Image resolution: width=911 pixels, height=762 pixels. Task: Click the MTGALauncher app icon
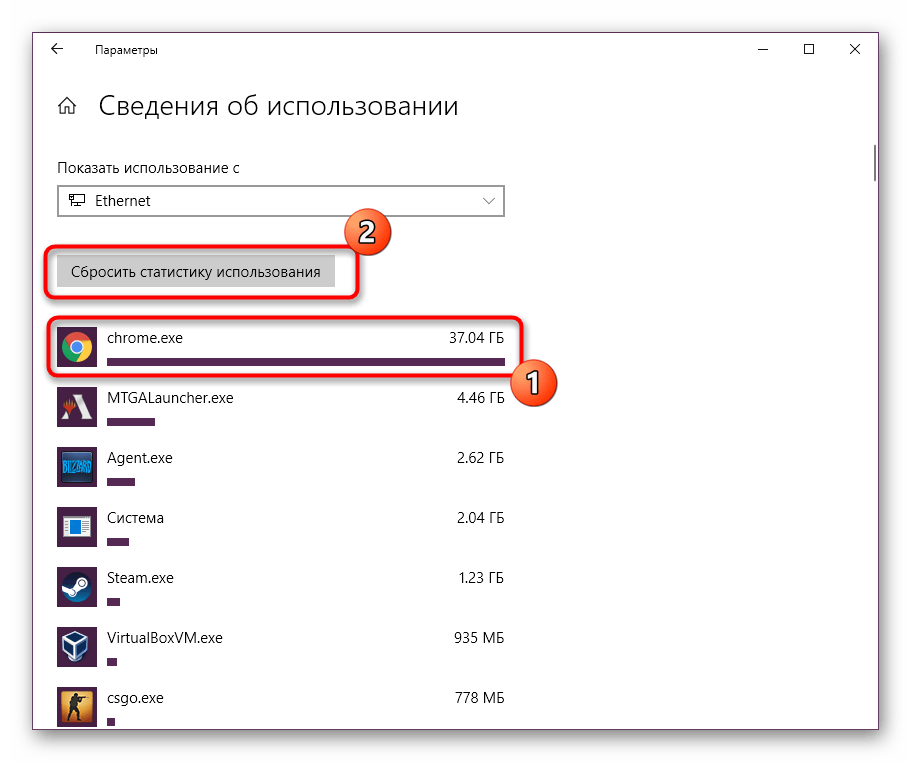click(77, 407)
